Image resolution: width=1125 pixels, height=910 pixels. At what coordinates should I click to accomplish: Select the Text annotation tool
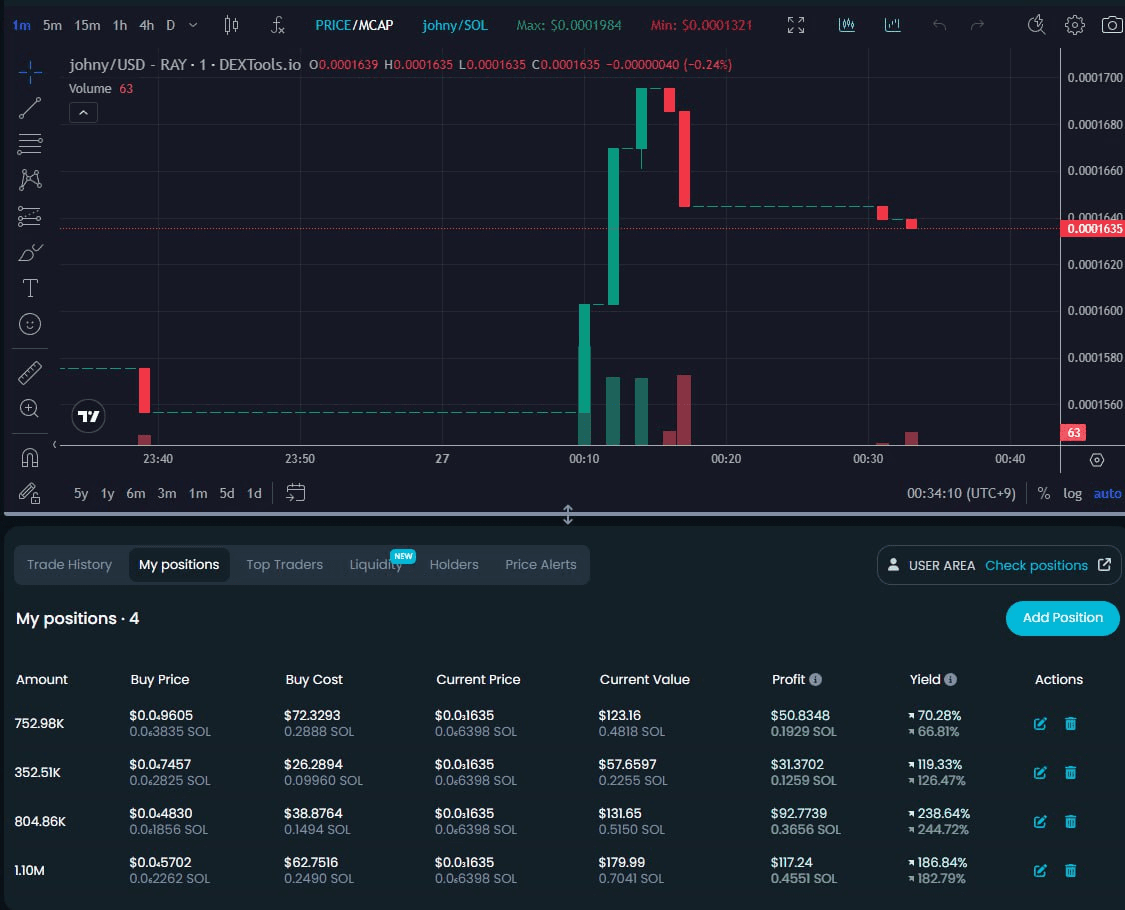30,289
